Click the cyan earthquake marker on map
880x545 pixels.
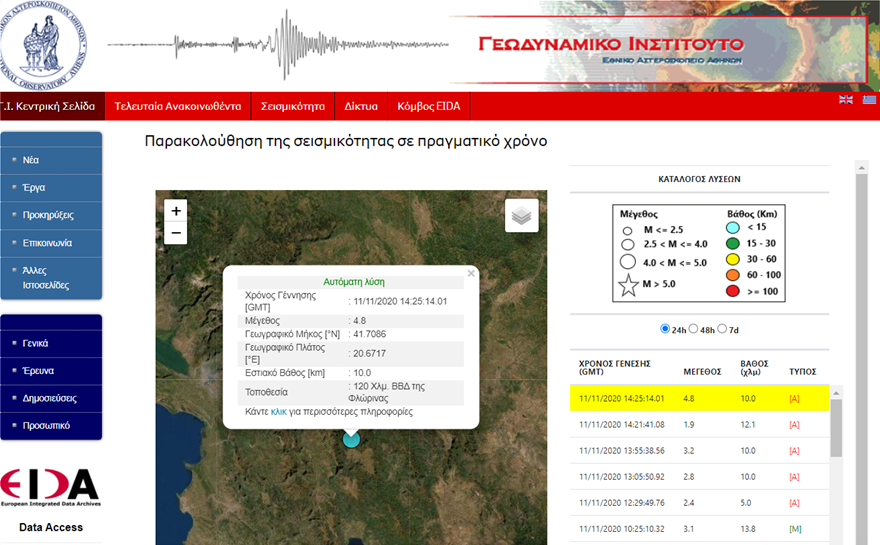click(x=351, y=438)
